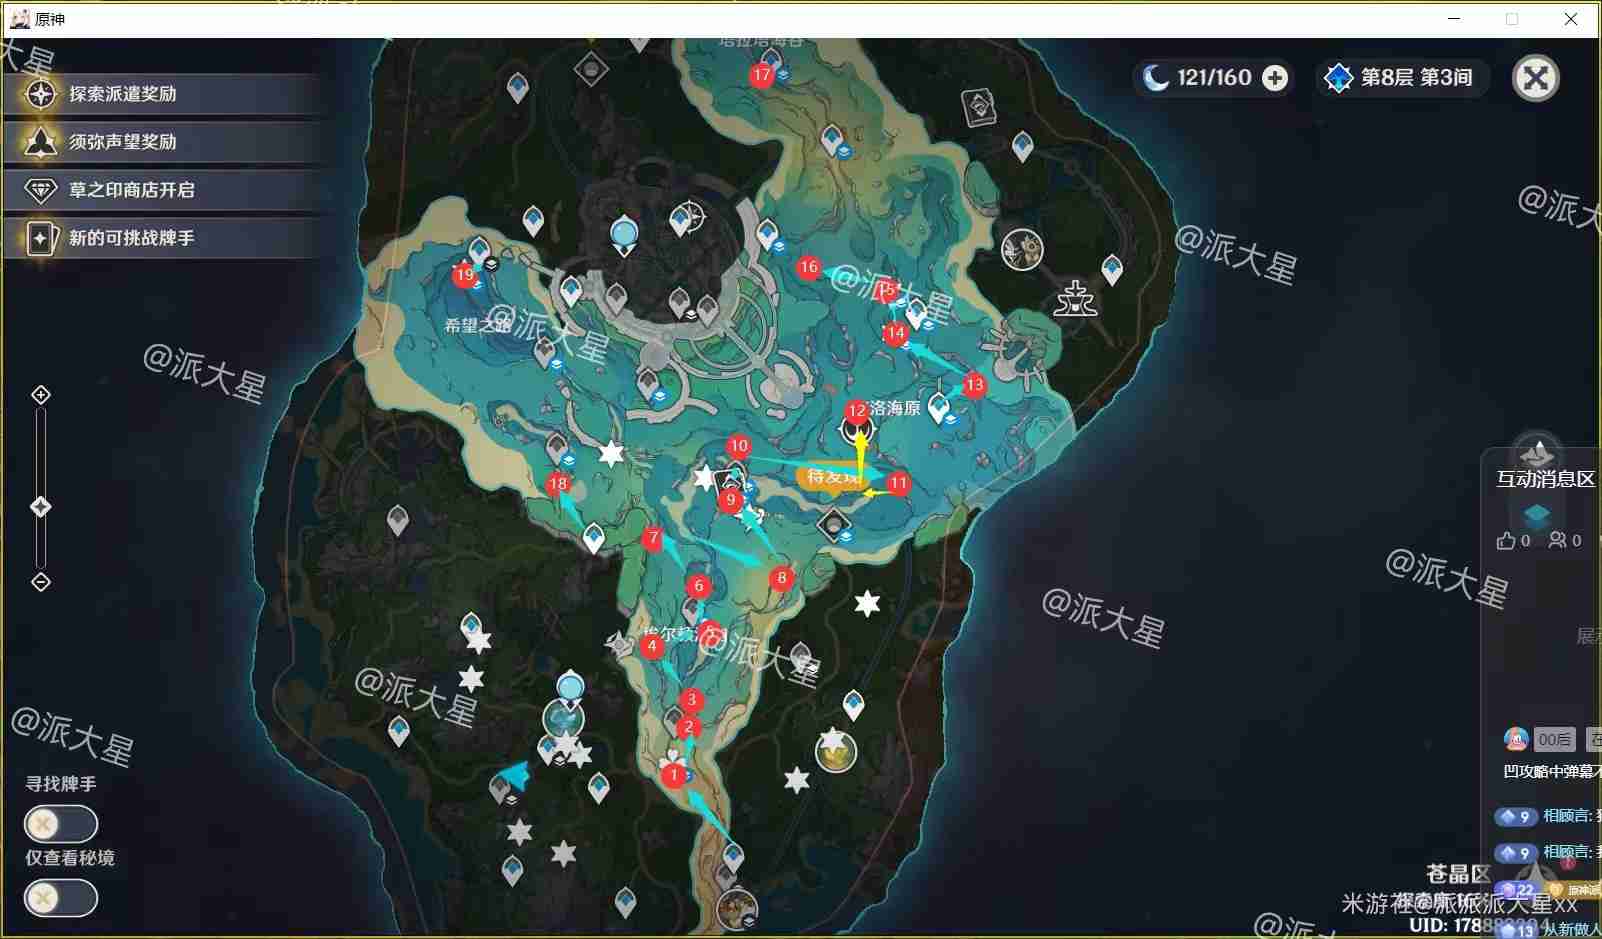This screenshot has width=1602, height=939.
Task: Click the compass icon beside 探索派遣奖励
Action: click(x=41, y=94)
